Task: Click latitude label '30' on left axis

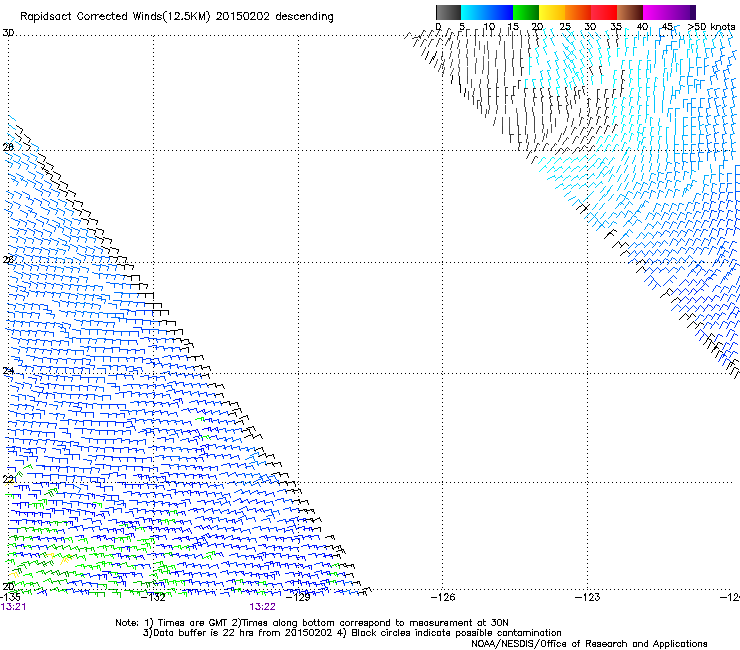Action: 8,33
